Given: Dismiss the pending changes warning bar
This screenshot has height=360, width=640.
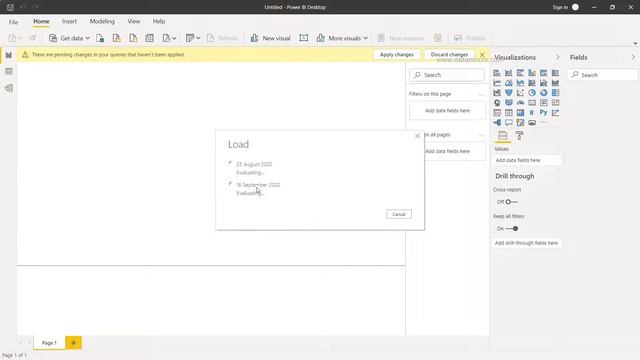Looking at the screenshot, I should tap(482, 54).
